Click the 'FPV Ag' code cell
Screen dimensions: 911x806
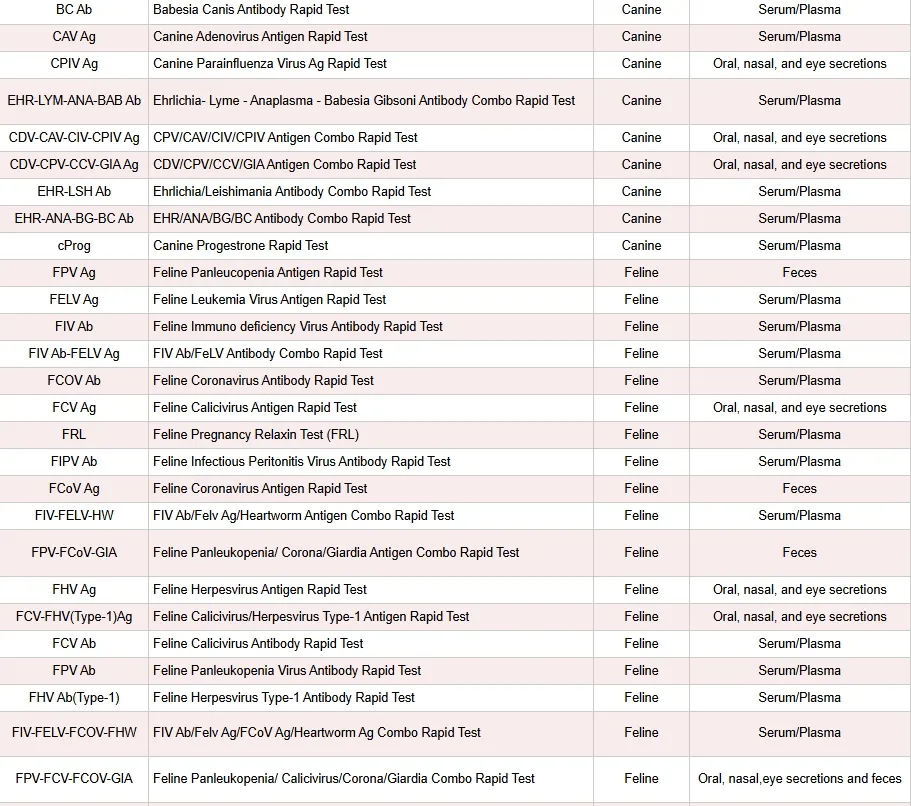74,273
